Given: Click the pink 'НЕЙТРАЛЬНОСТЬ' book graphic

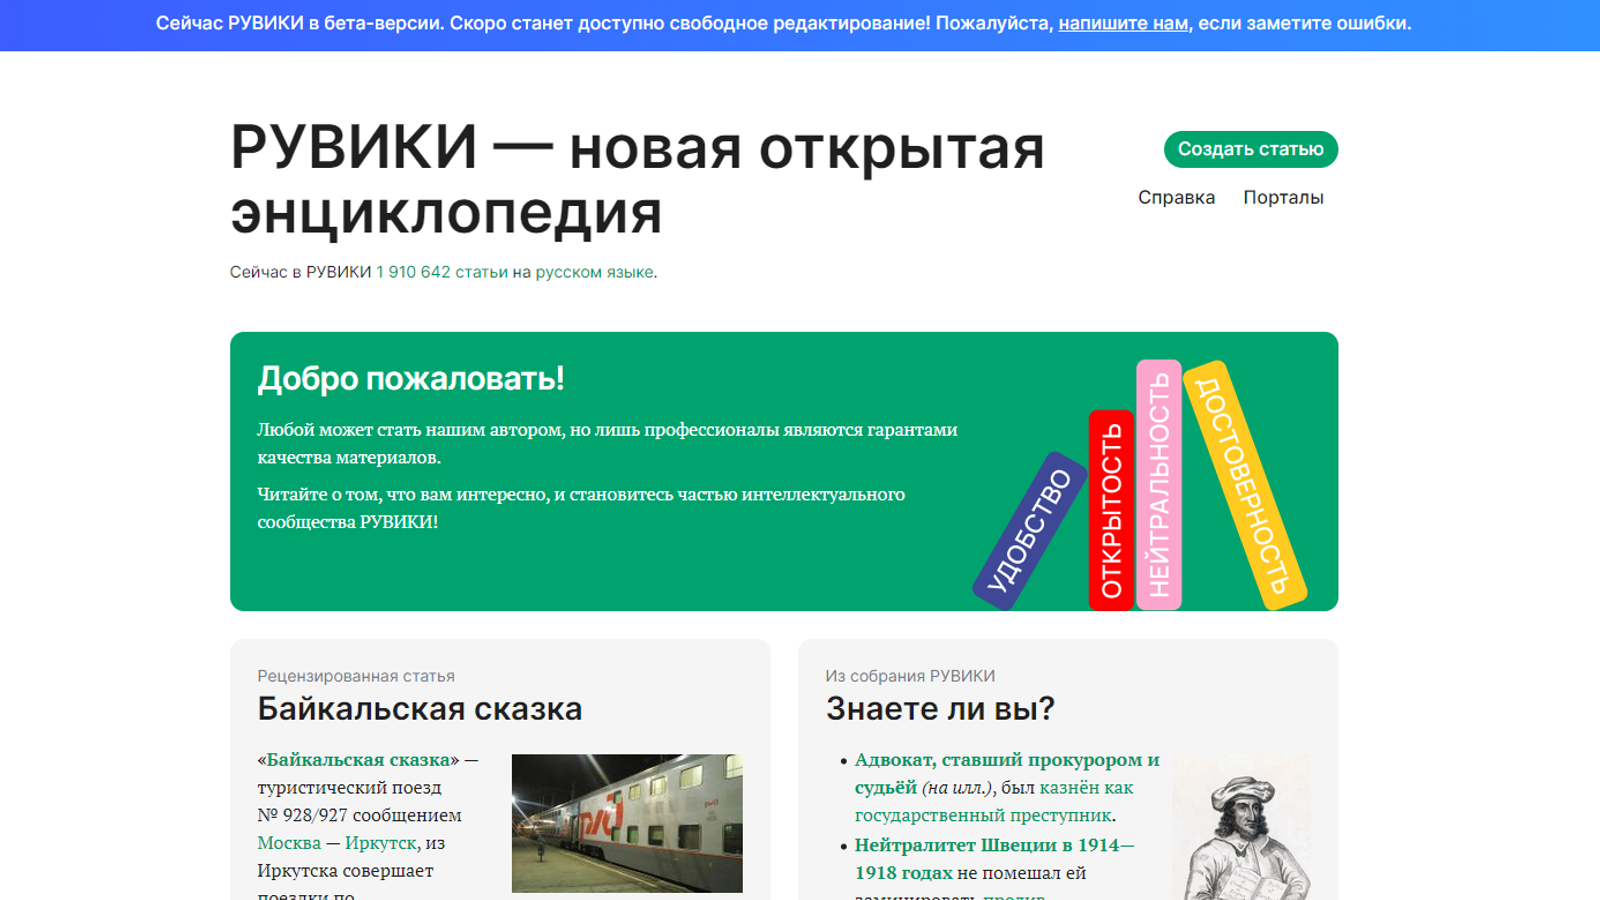Looking at the screenshot, I should pos(1159,485).
